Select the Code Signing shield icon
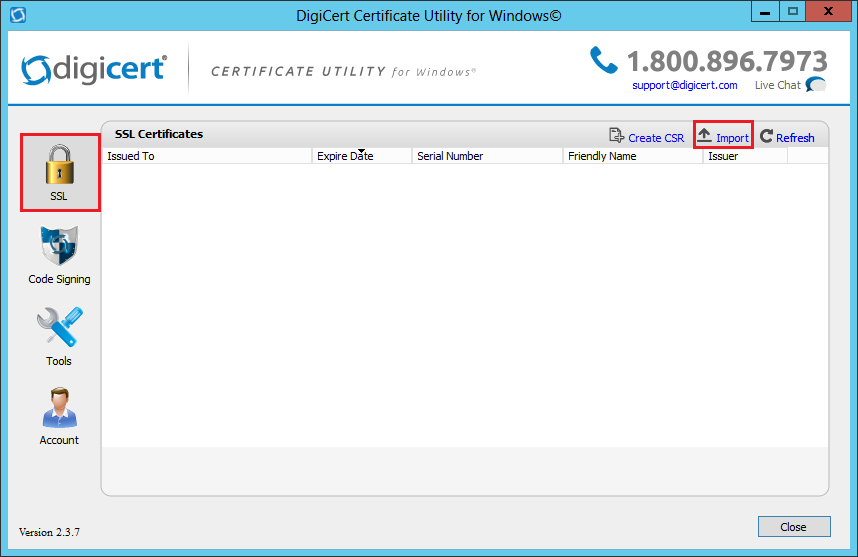858x557 pixels. pos(59,247)
